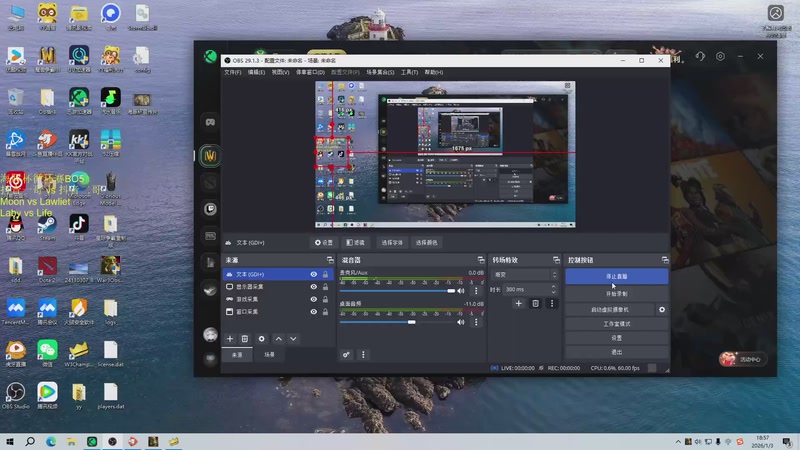800x450 pixels.
Task: Delete the selected source with the trash icon
Action: point(245,339)
